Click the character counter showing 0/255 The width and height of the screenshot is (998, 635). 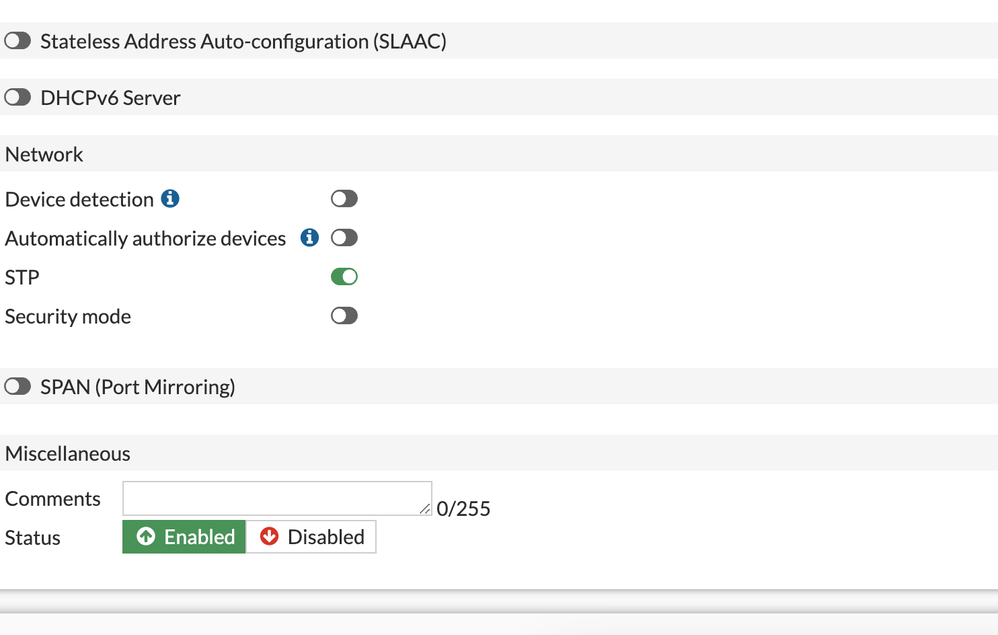(x=464, y=508)
